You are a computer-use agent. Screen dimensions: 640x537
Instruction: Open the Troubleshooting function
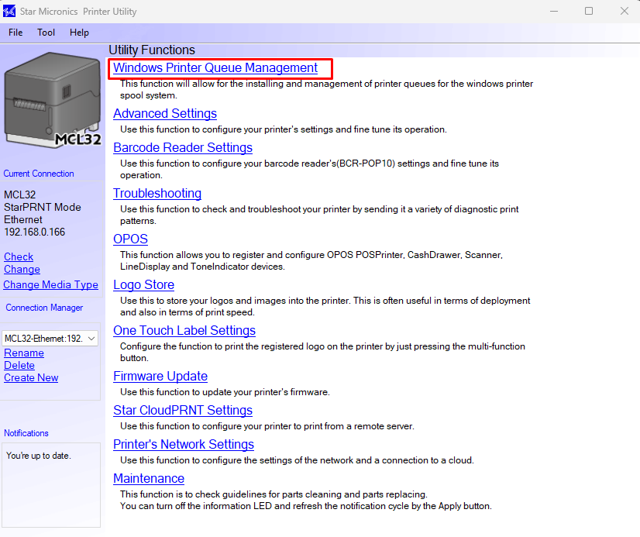click(x=157, y=193)
